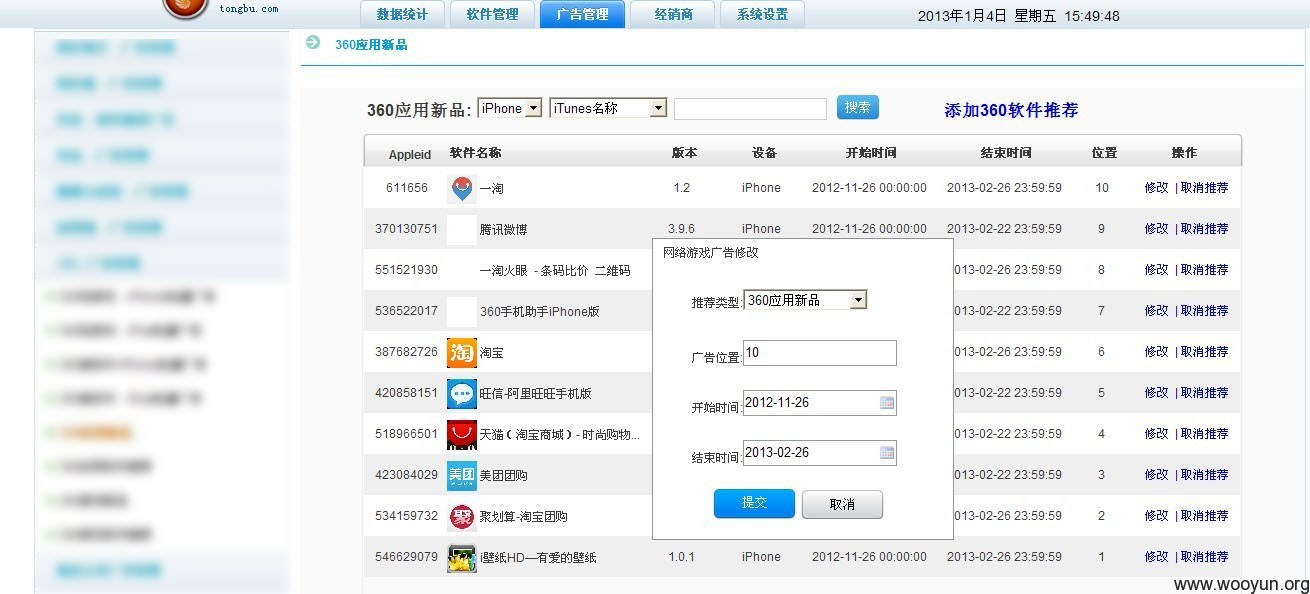This screenshot has width=1310, height=594.
Task: Click 取消推荐 for the 一淘 row
Action: [1204, 187]
